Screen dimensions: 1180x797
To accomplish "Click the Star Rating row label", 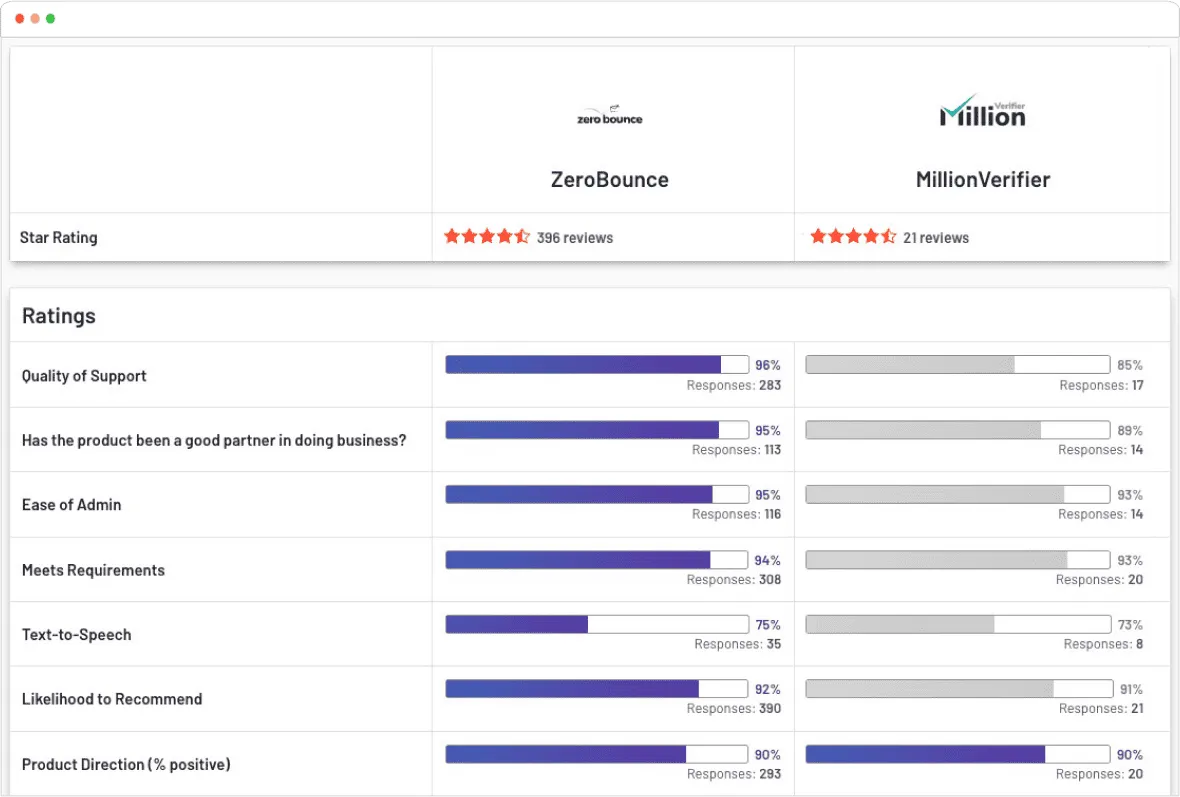I will coord(58,237).
